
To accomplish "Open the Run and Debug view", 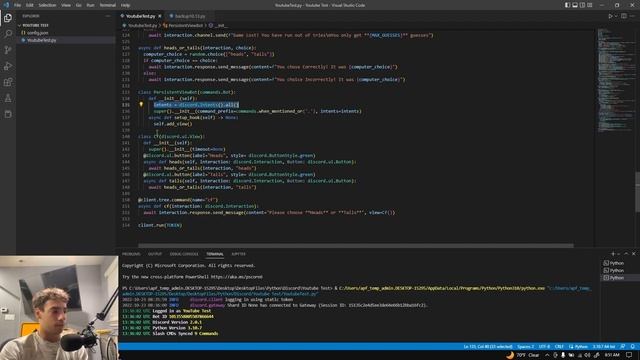I will (x=8, y=66).
